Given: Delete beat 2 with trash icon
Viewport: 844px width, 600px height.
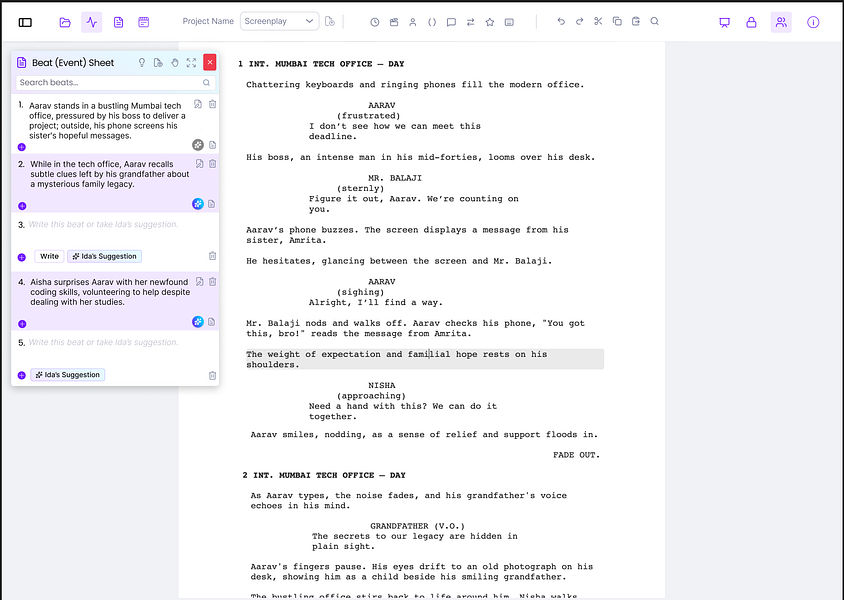Looking at the screenshot, I should tap(213, 164).
